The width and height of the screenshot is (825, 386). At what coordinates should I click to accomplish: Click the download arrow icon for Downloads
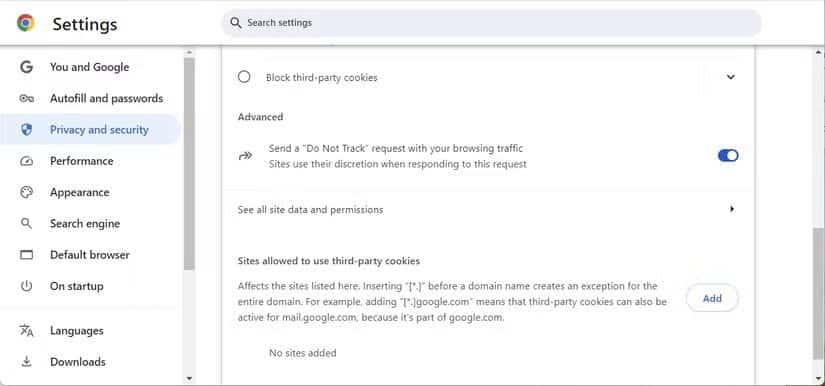click(26, 362)
